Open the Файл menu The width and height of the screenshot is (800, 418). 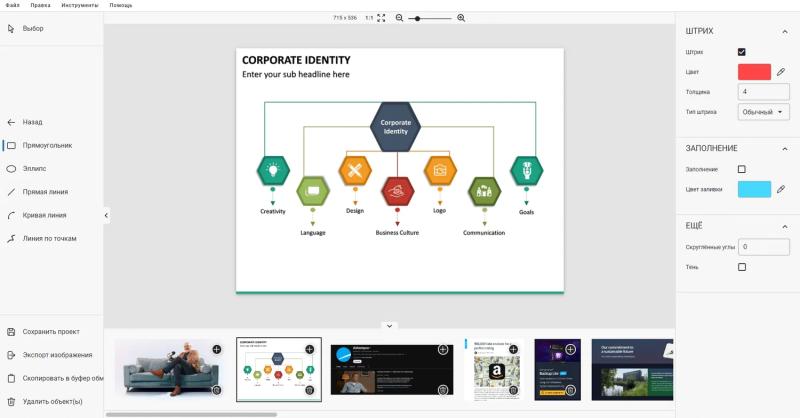click(x=12, y=5)
